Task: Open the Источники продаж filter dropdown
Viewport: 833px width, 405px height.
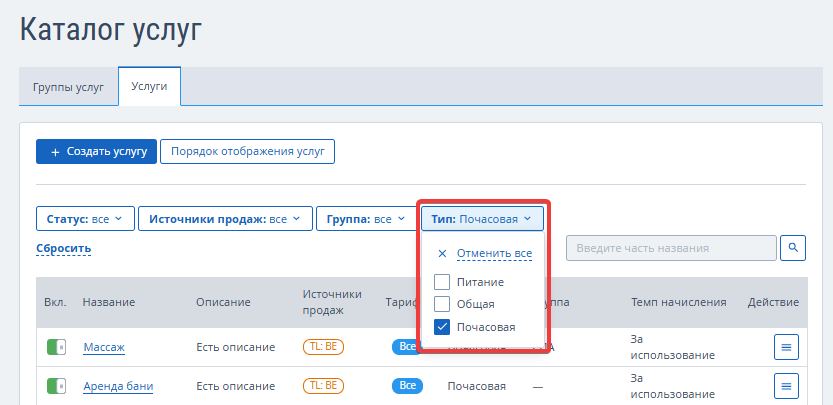Action: (225, 218)
